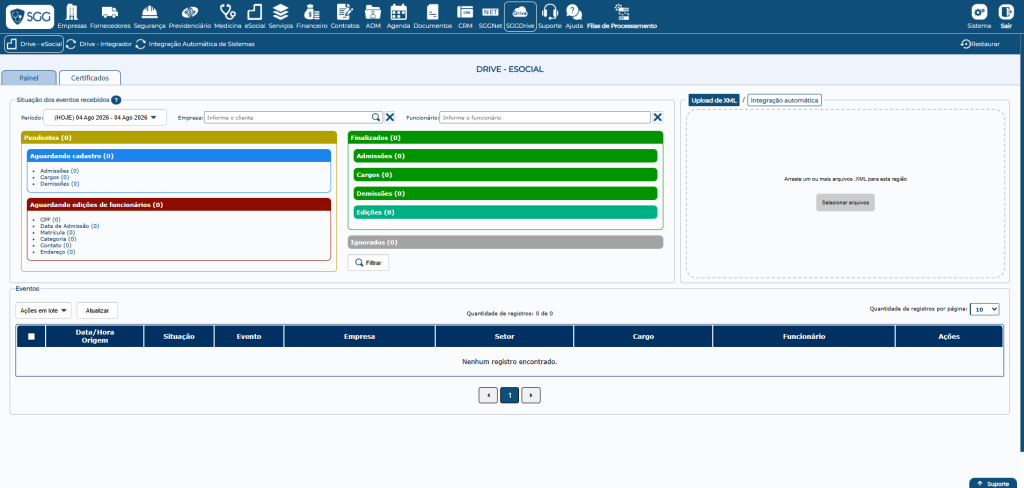Open the Período date range dropdown

click(x=105, y=118)
